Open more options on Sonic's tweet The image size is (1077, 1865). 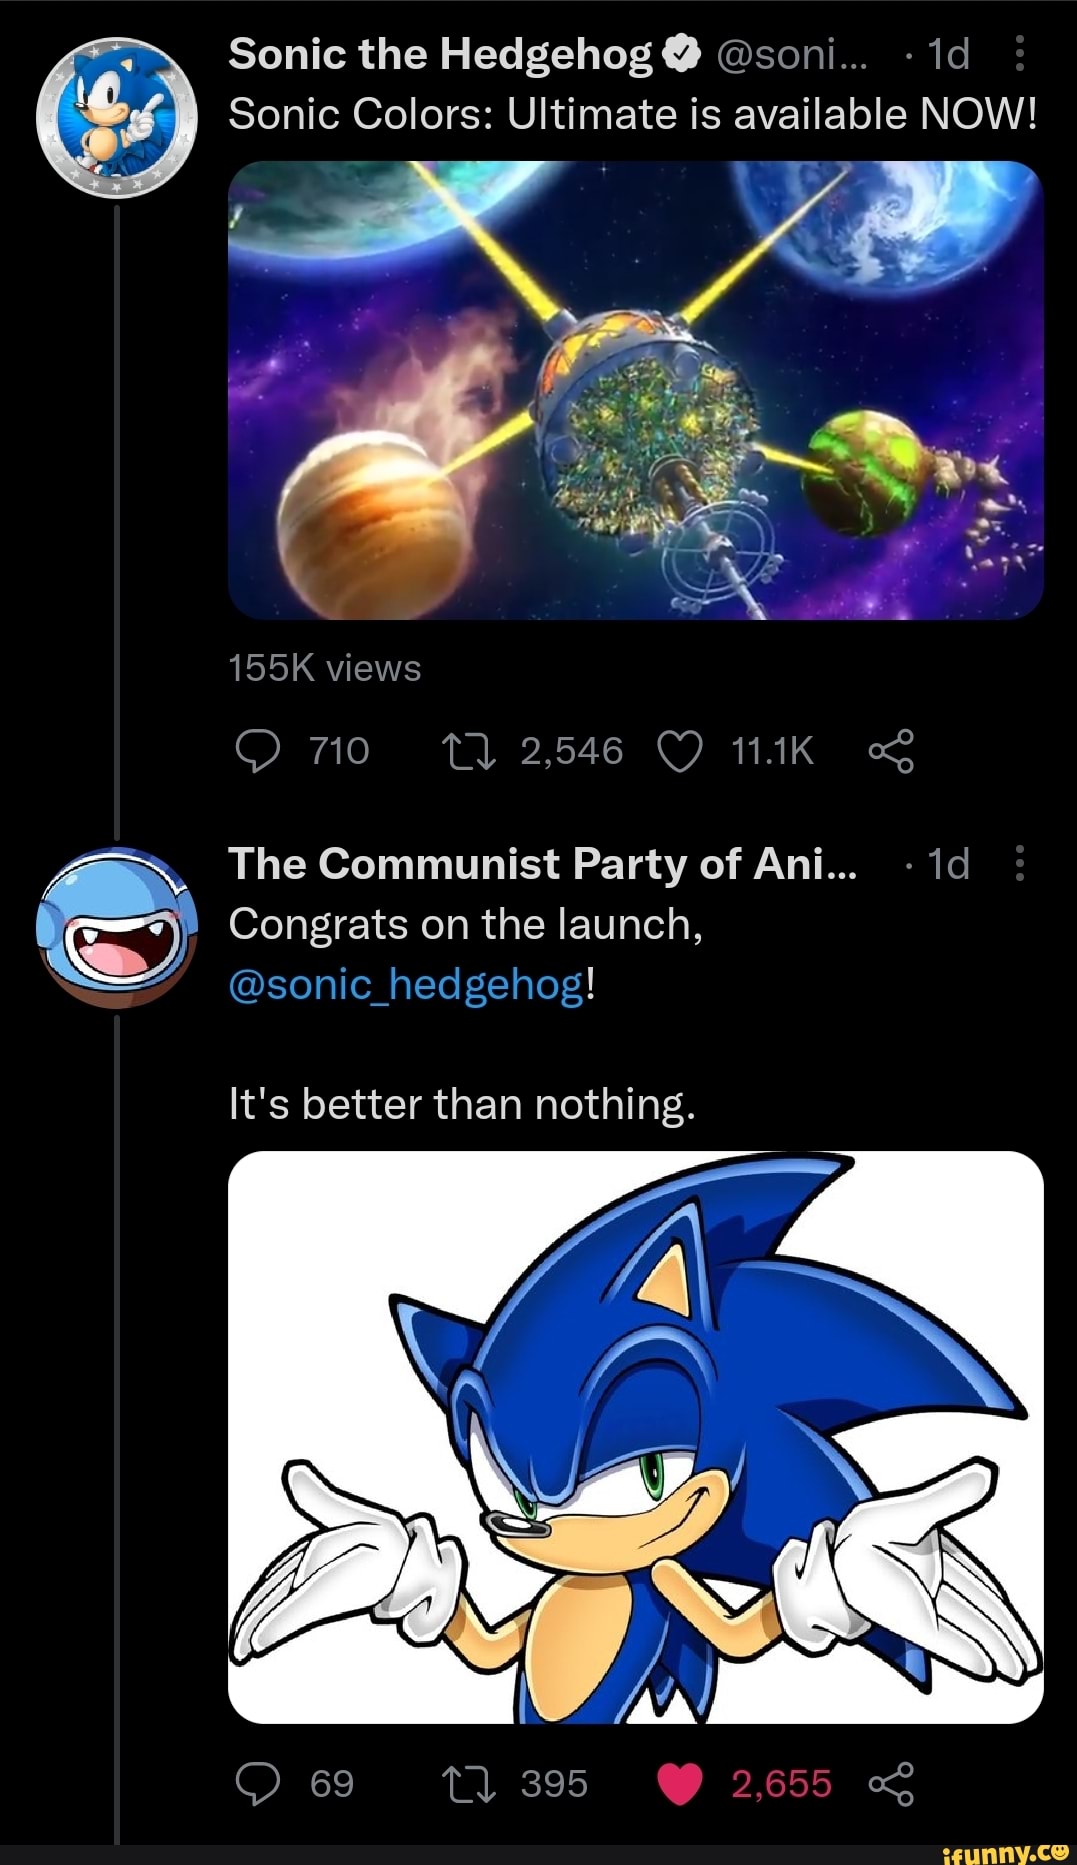[1019, 54]
